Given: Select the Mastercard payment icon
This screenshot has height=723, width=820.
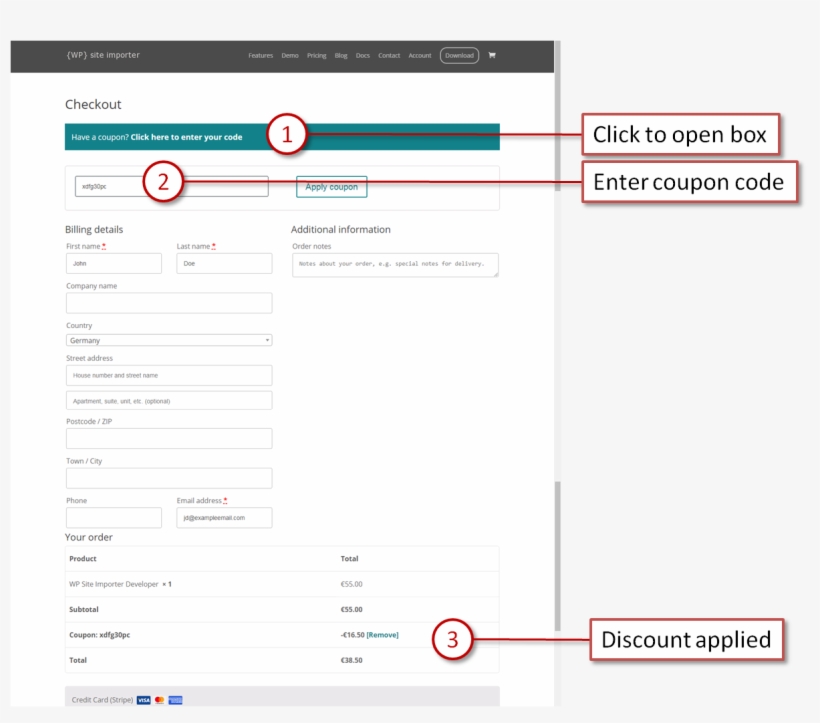Looking at the screenshot, I should (x=158, y=700).
